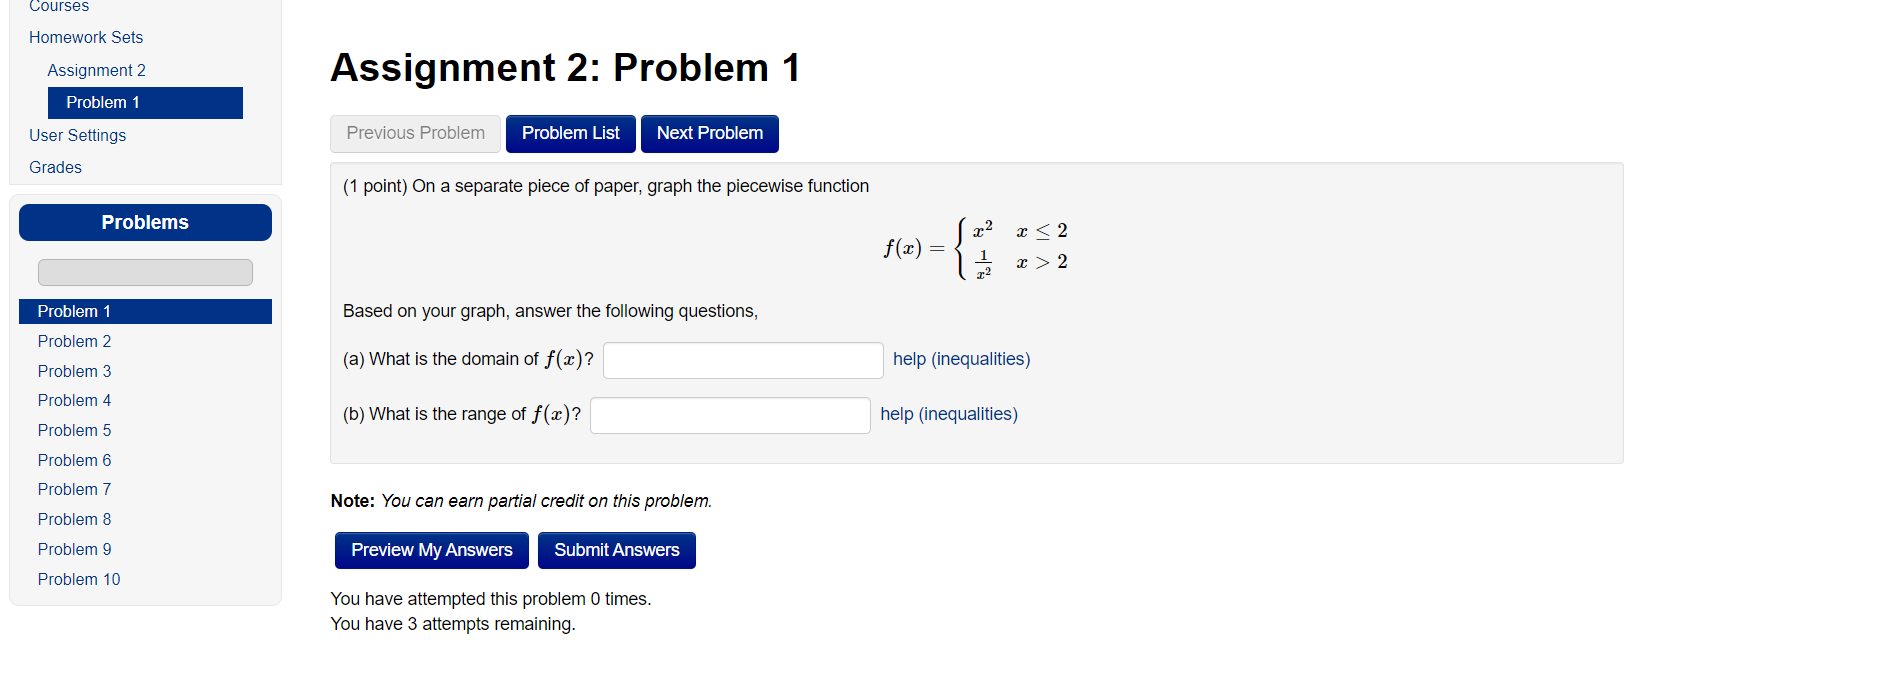Advance to the Next Problem
Viewport: 1881px width, 683px height.
click(x=709, y=133)
